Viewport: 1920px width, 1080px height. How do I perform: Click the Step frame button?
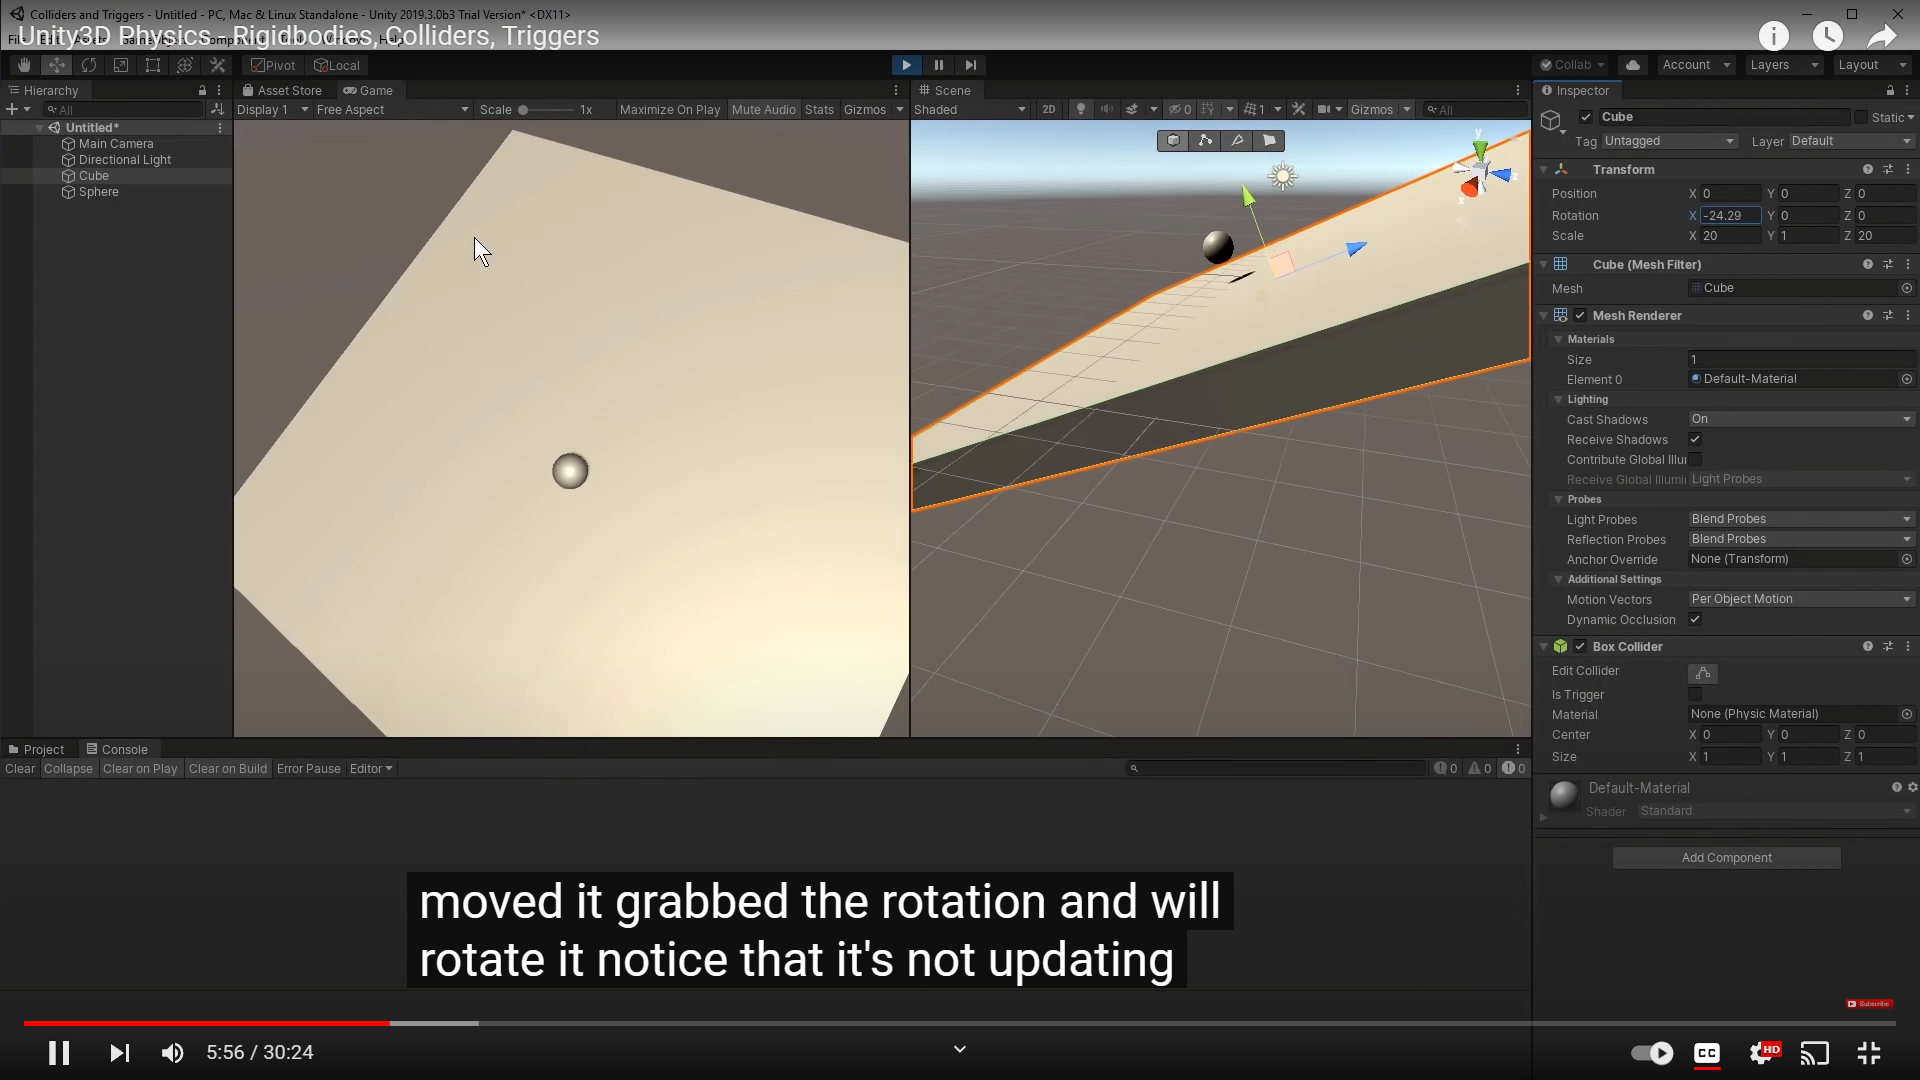[x=970, y=65]
